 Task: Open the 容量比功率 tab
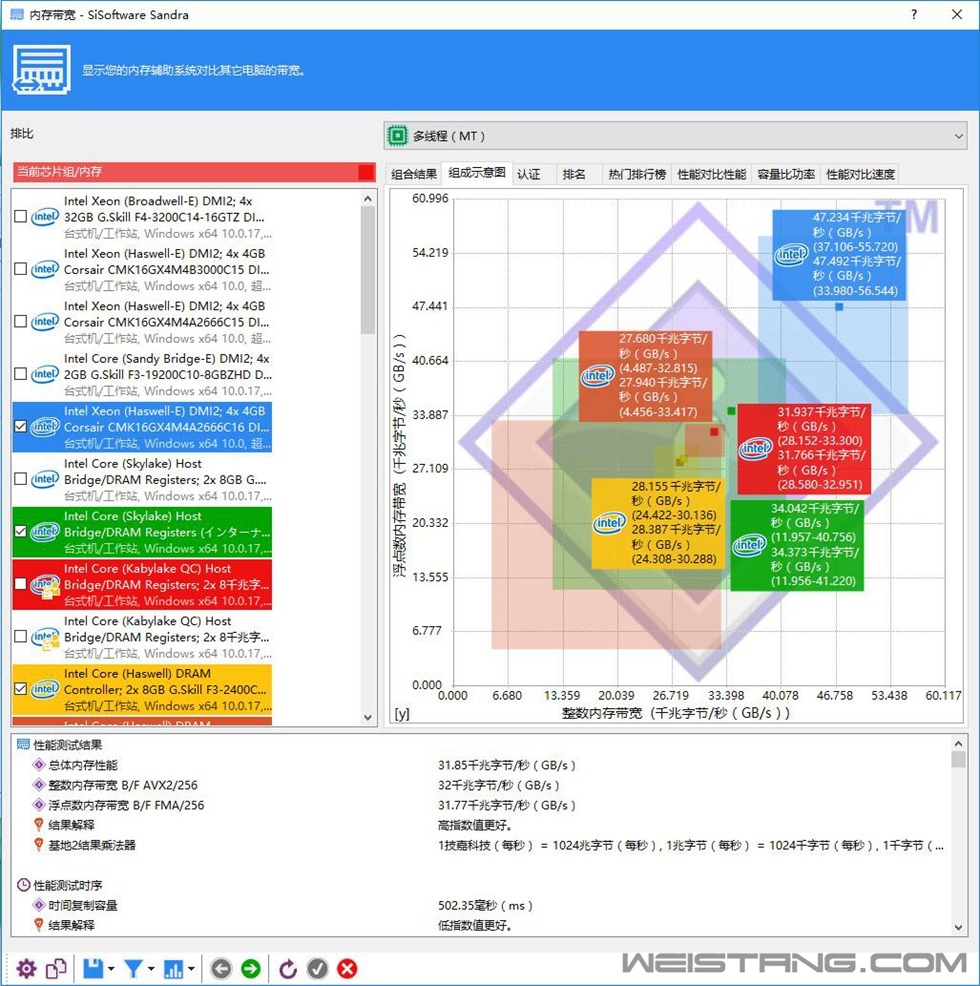point(786,174)
